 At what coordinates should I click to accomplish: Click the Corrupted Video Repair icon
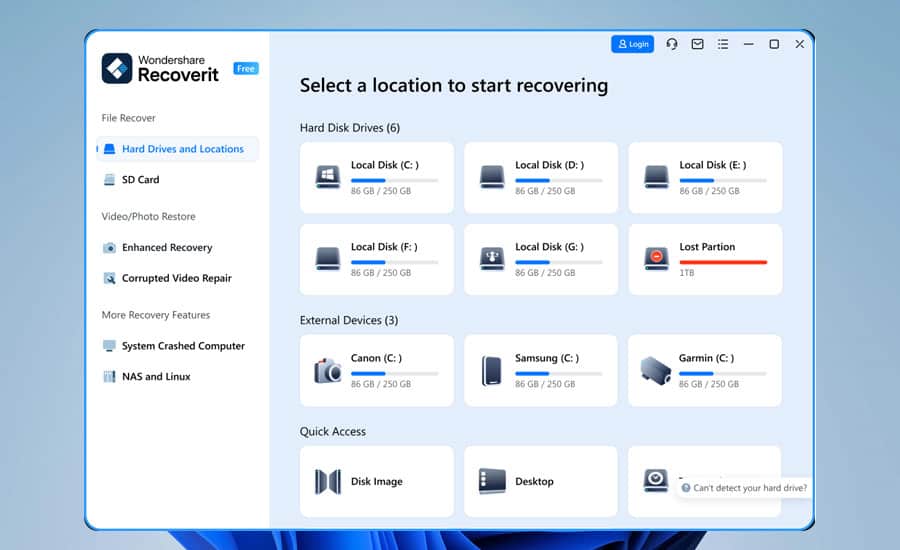pyautogui.click(x=109, y=278)
